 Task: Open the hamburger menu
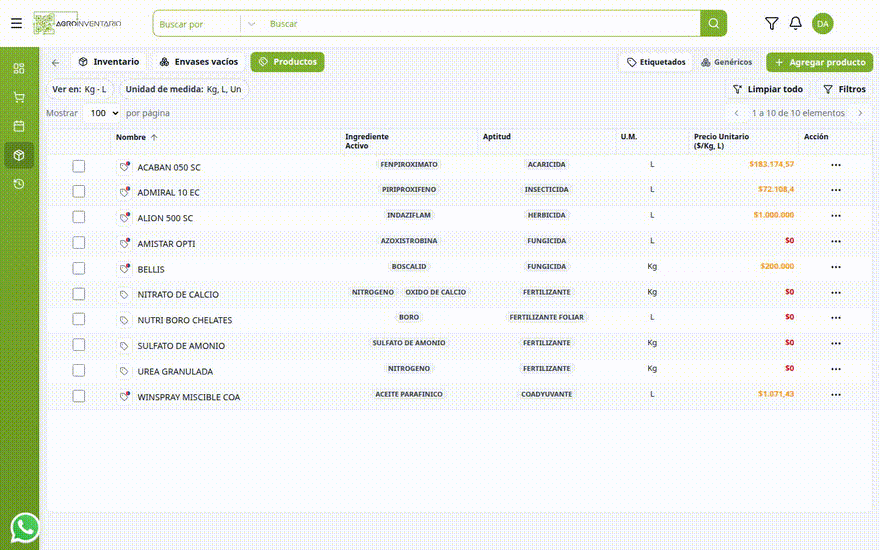pos(16,23)
